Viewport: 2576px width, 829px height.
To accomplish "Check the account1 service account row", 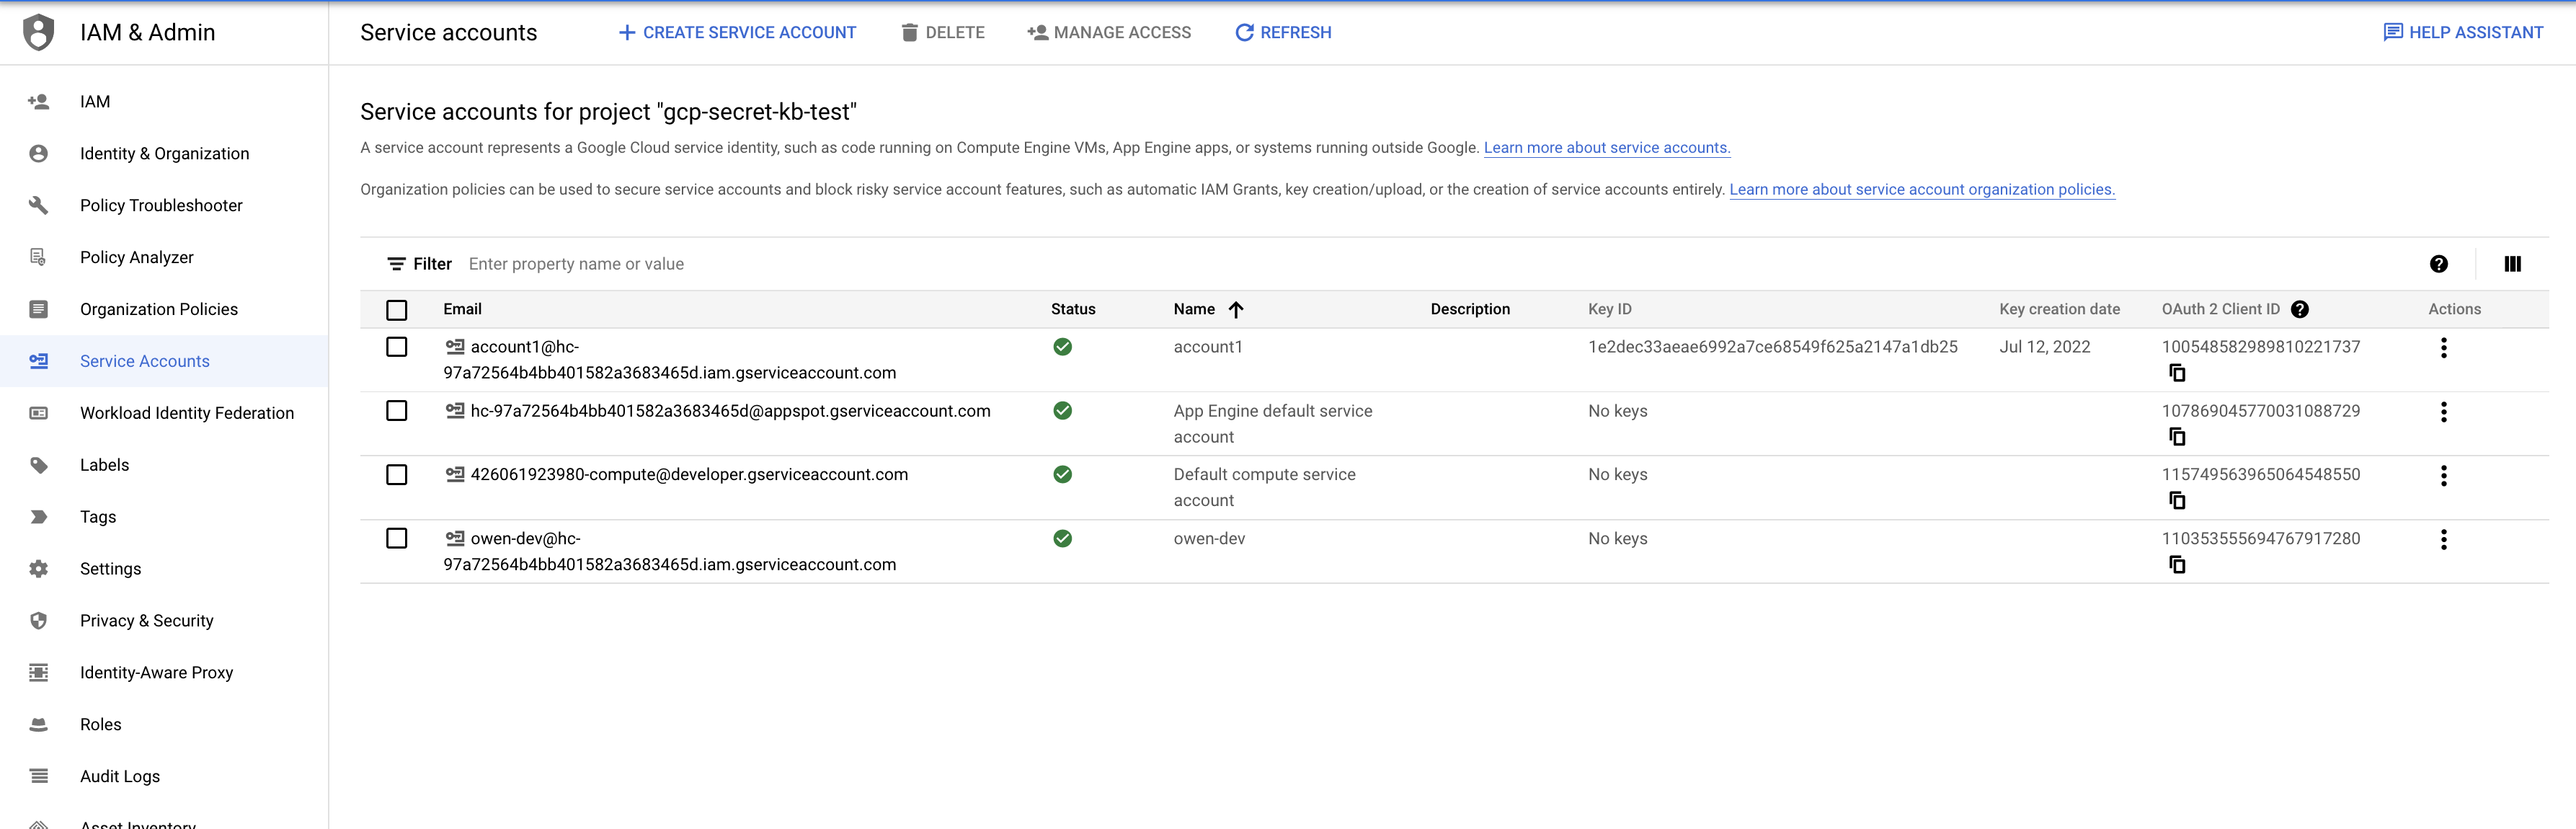I will click(397, 347).
